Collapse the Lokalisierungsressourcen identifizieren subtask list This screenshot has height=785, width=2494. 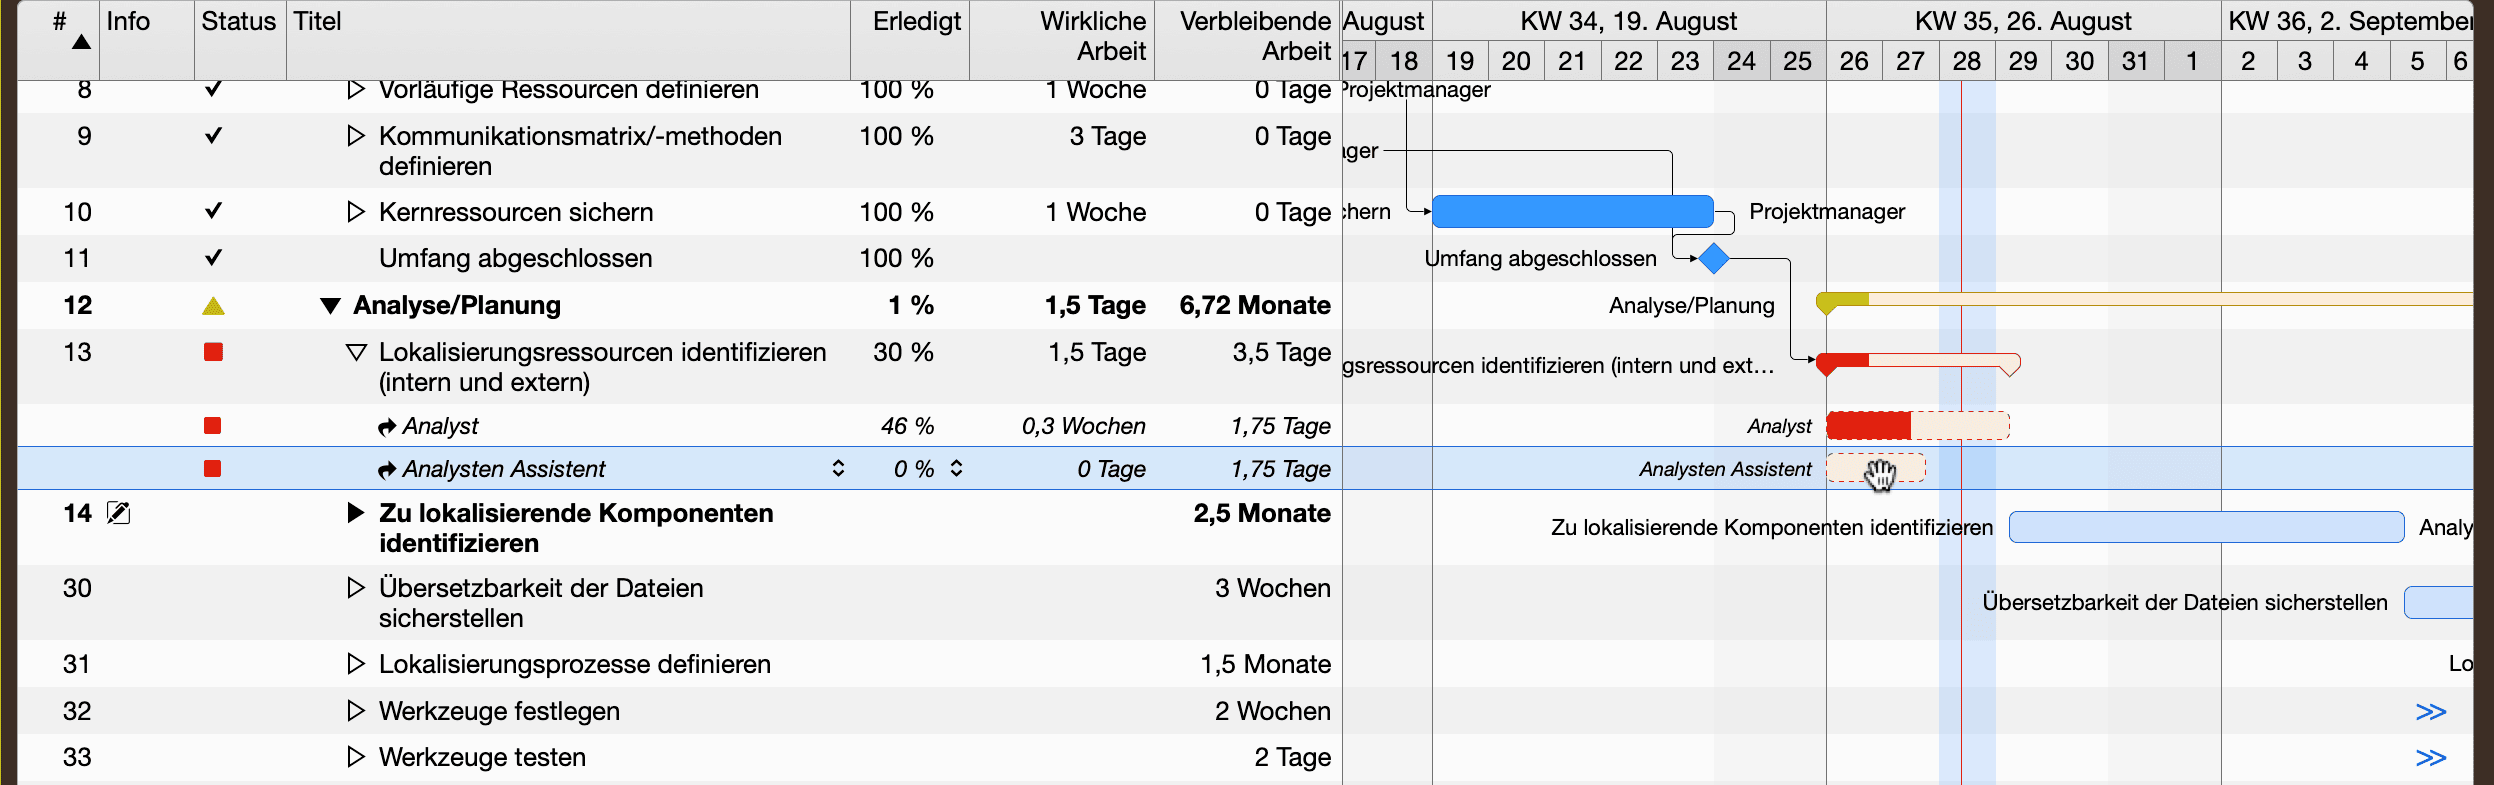[x=357, y=352]
